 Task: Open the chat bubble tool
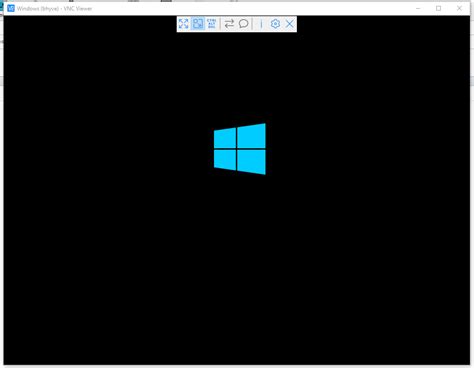point(244,24)
